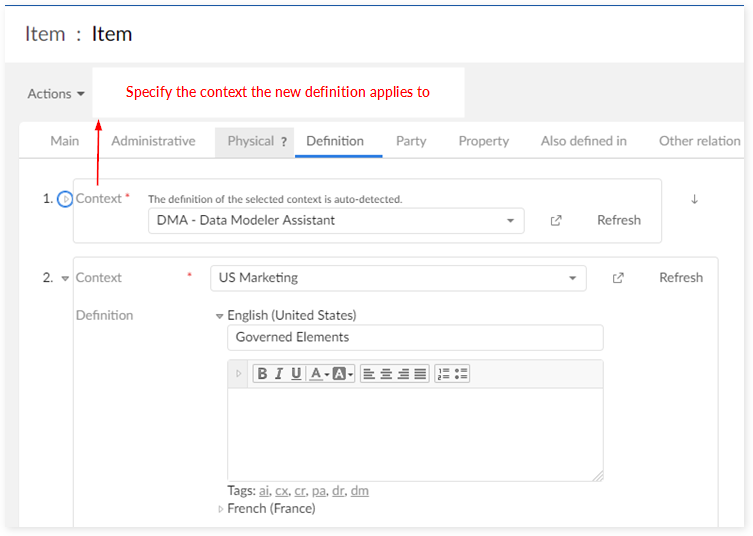Viewport: 753px width, 536px height.
Task: Open the Actions menu
Action: [x=56, y=94]
